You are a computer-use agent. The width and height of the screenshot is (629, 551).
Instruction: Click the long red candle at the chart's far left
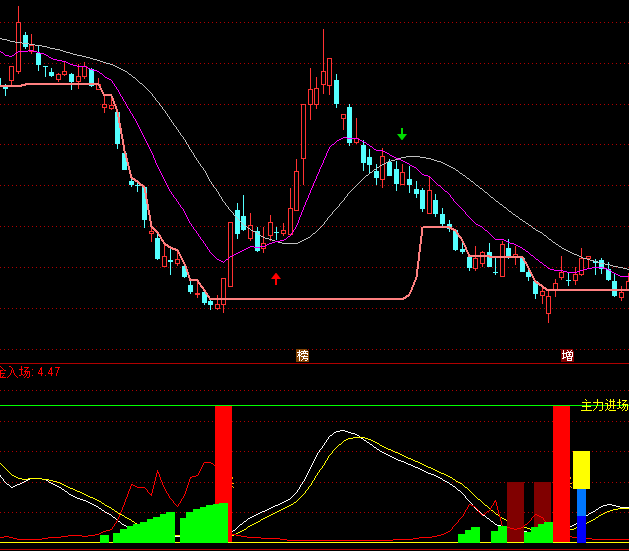tap(18, 52)
